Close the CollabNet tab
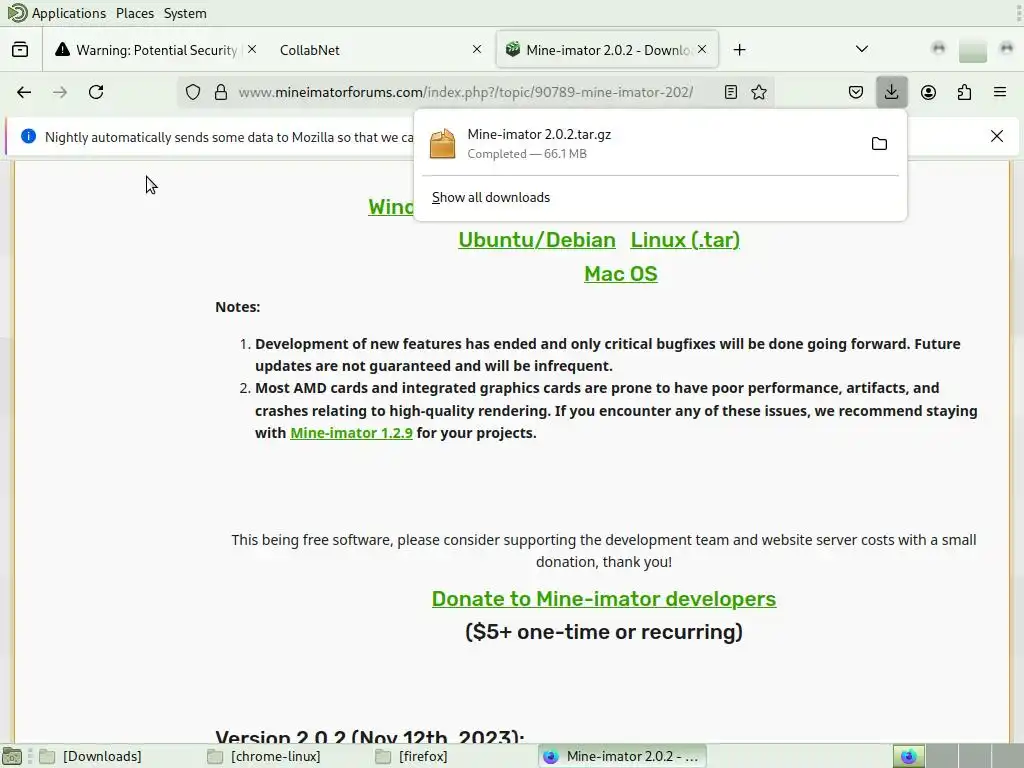Screen dimensions: 1024x768 coord(477,49)
